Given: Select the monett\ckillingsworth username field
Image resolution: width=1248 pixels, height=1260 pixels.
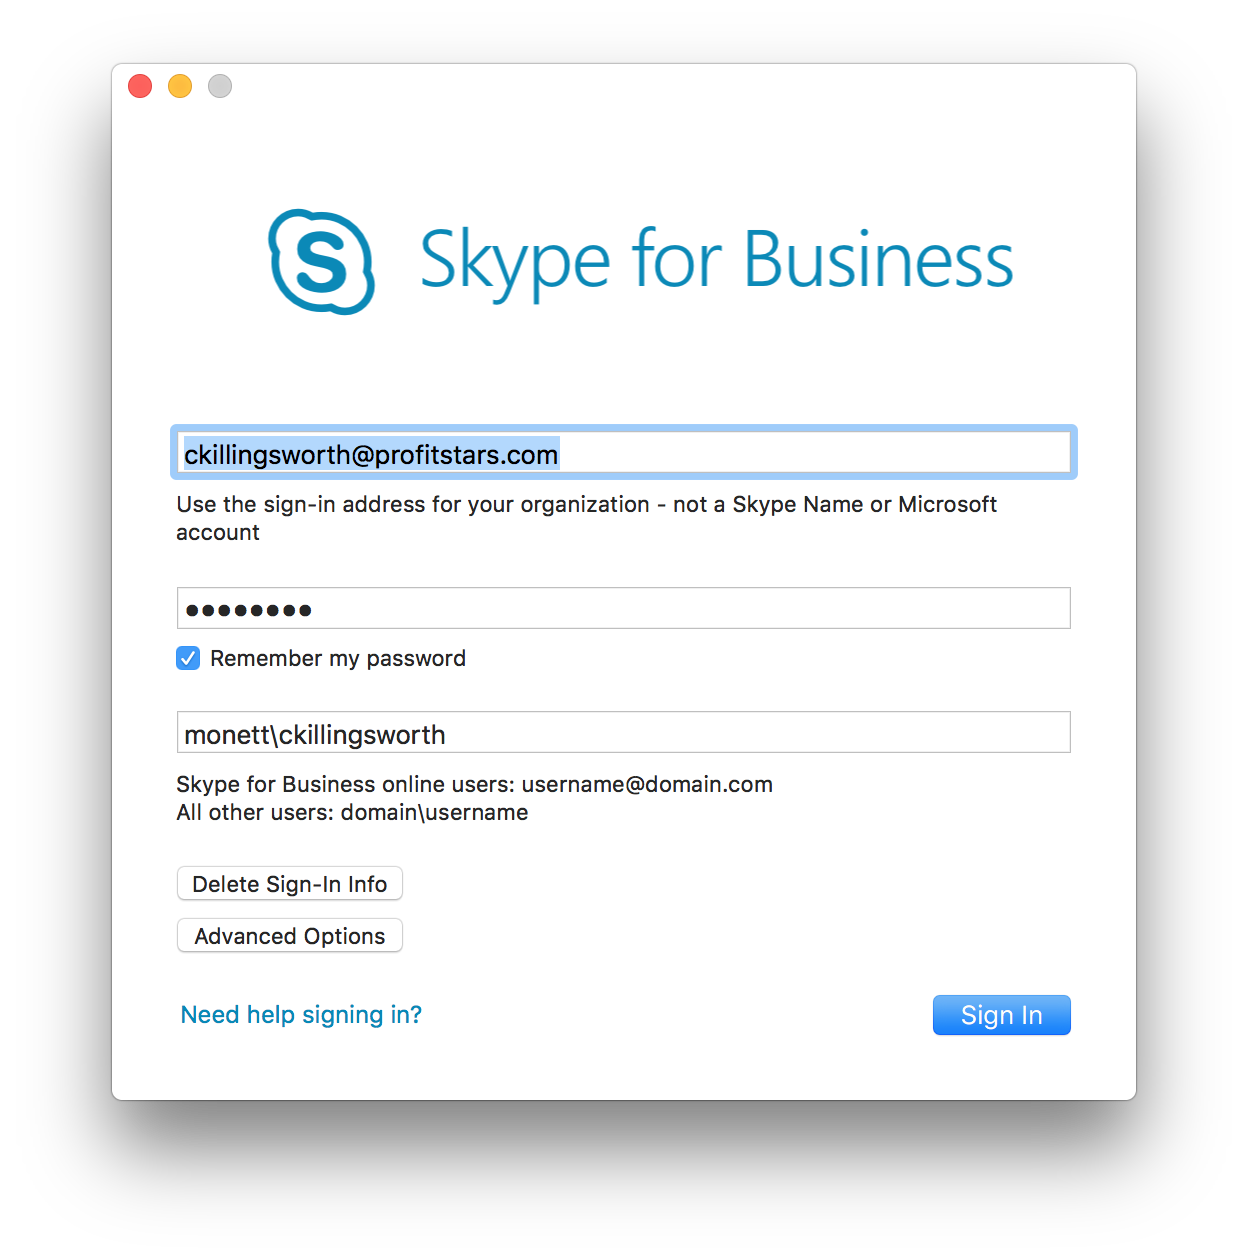Looking at the screenshot, I should (x=623, y=733).
